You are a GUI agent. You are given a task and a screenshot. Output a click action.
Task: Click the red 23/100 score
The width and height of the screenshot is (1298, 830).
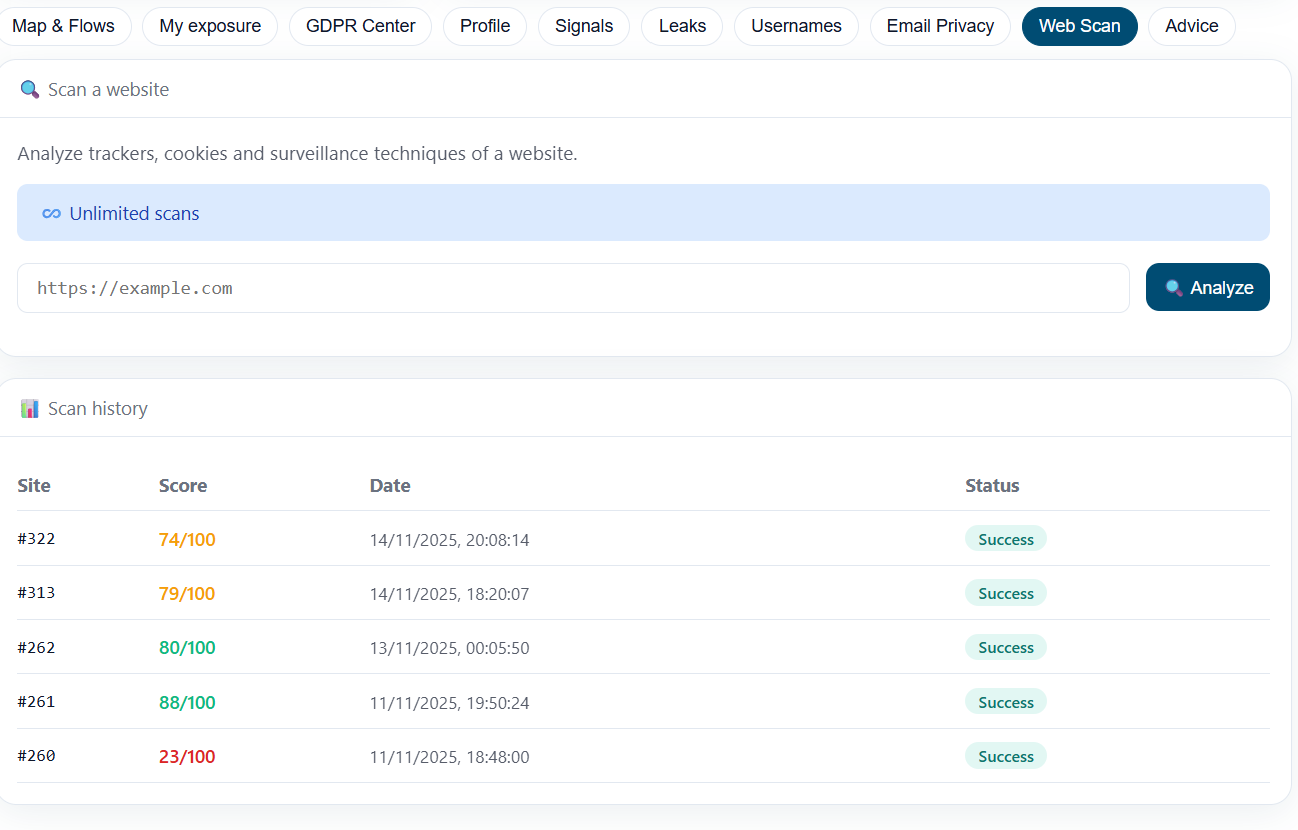tap(187, 757)
